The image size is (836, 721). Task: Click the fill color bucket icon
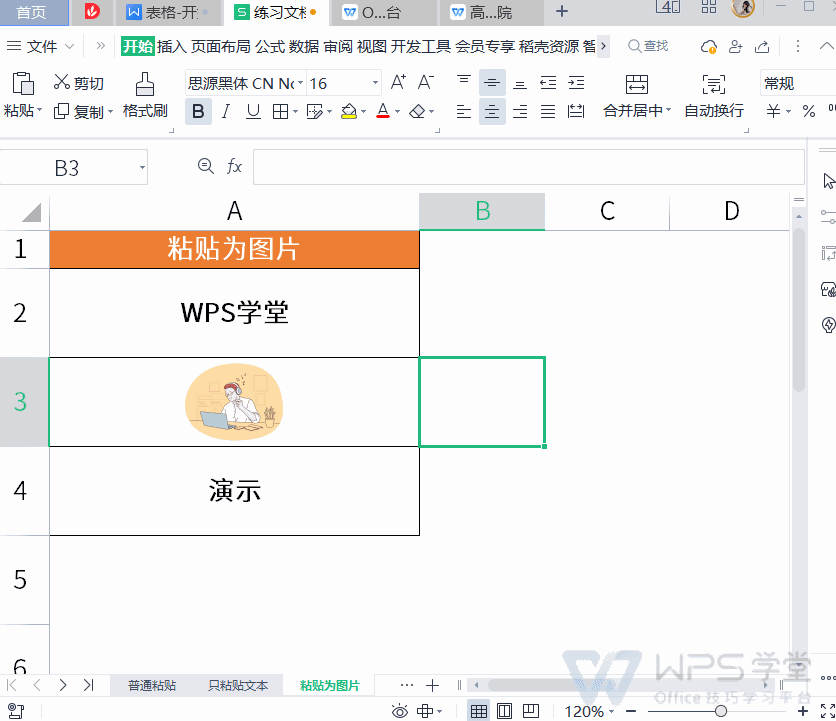coord(349,111)
